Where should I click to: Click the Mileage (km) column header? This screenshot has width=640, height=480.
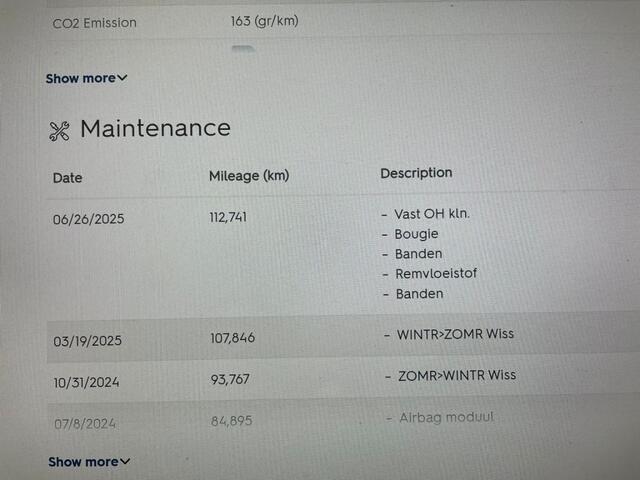248,176
